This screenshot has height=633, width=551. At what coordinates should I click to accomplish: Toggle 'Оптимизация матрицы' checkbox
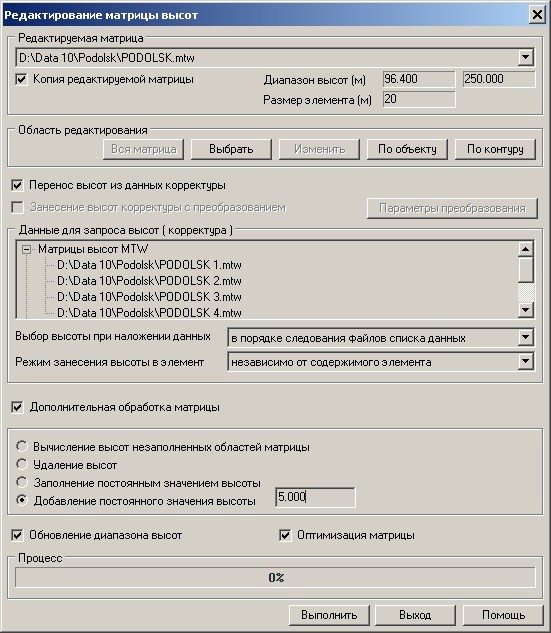point(285,535)
